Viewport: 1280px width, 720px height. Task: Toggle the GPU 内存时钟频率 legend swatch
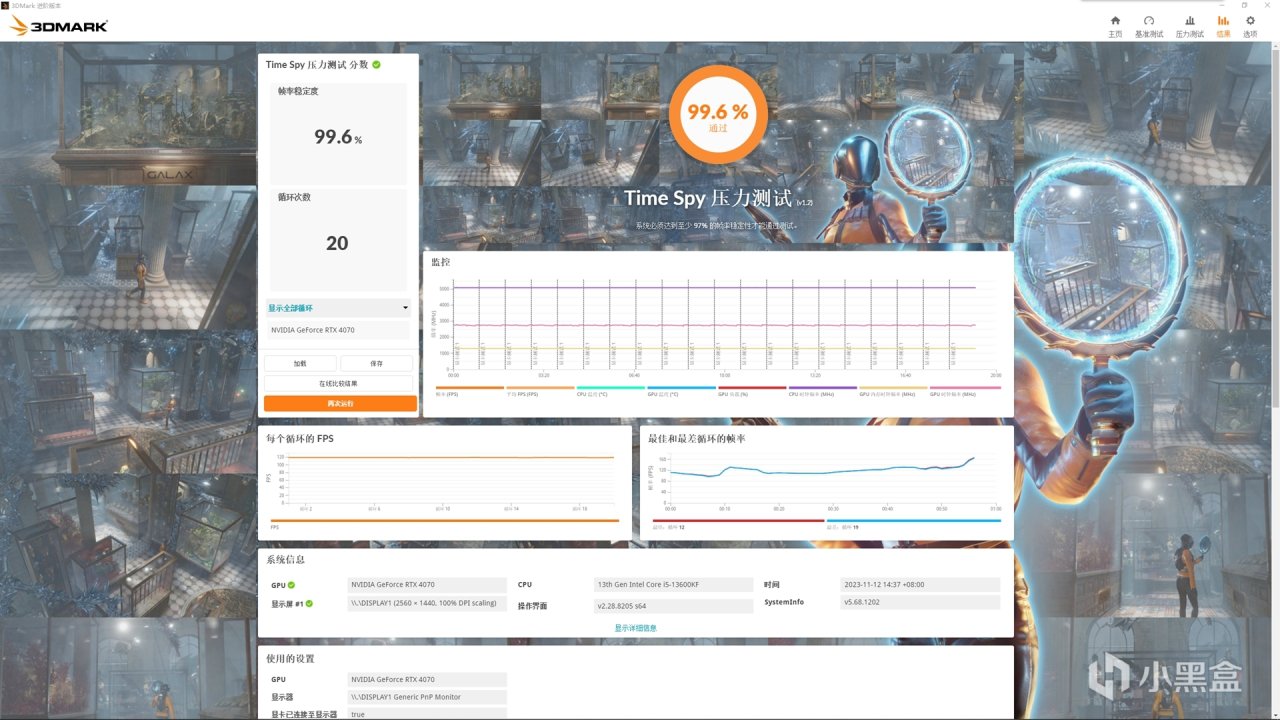point(893,388)
